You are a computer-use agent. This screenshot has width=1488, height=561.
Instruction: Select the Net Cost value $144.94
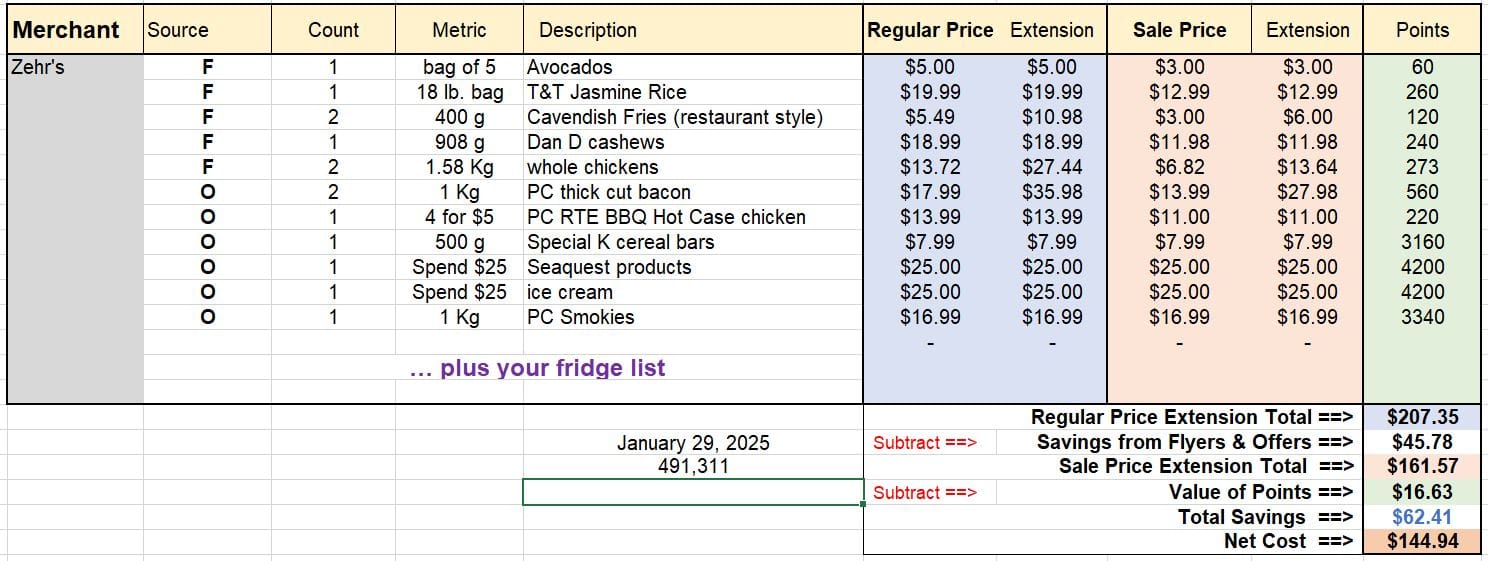(1422, 541)
